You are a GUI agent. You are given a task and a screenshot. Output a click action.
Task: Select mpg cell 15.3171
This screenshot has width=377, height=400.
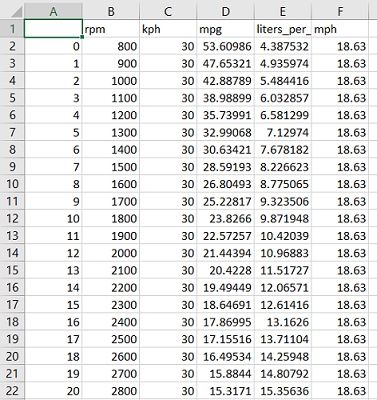point(226,390)
